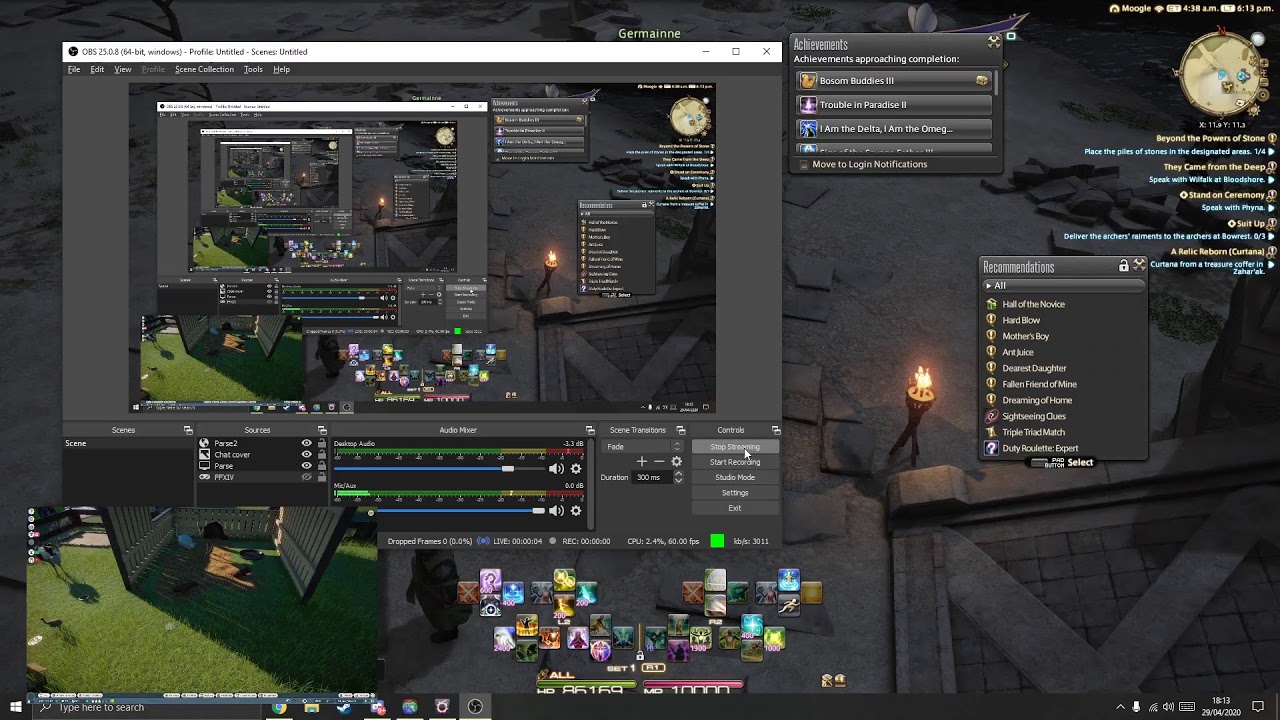This screenshot has width=1280, height=720.
Task: Click the Trouble in Paradise II achievement icon
Action: pyautogui.click(x=808, y=104)
